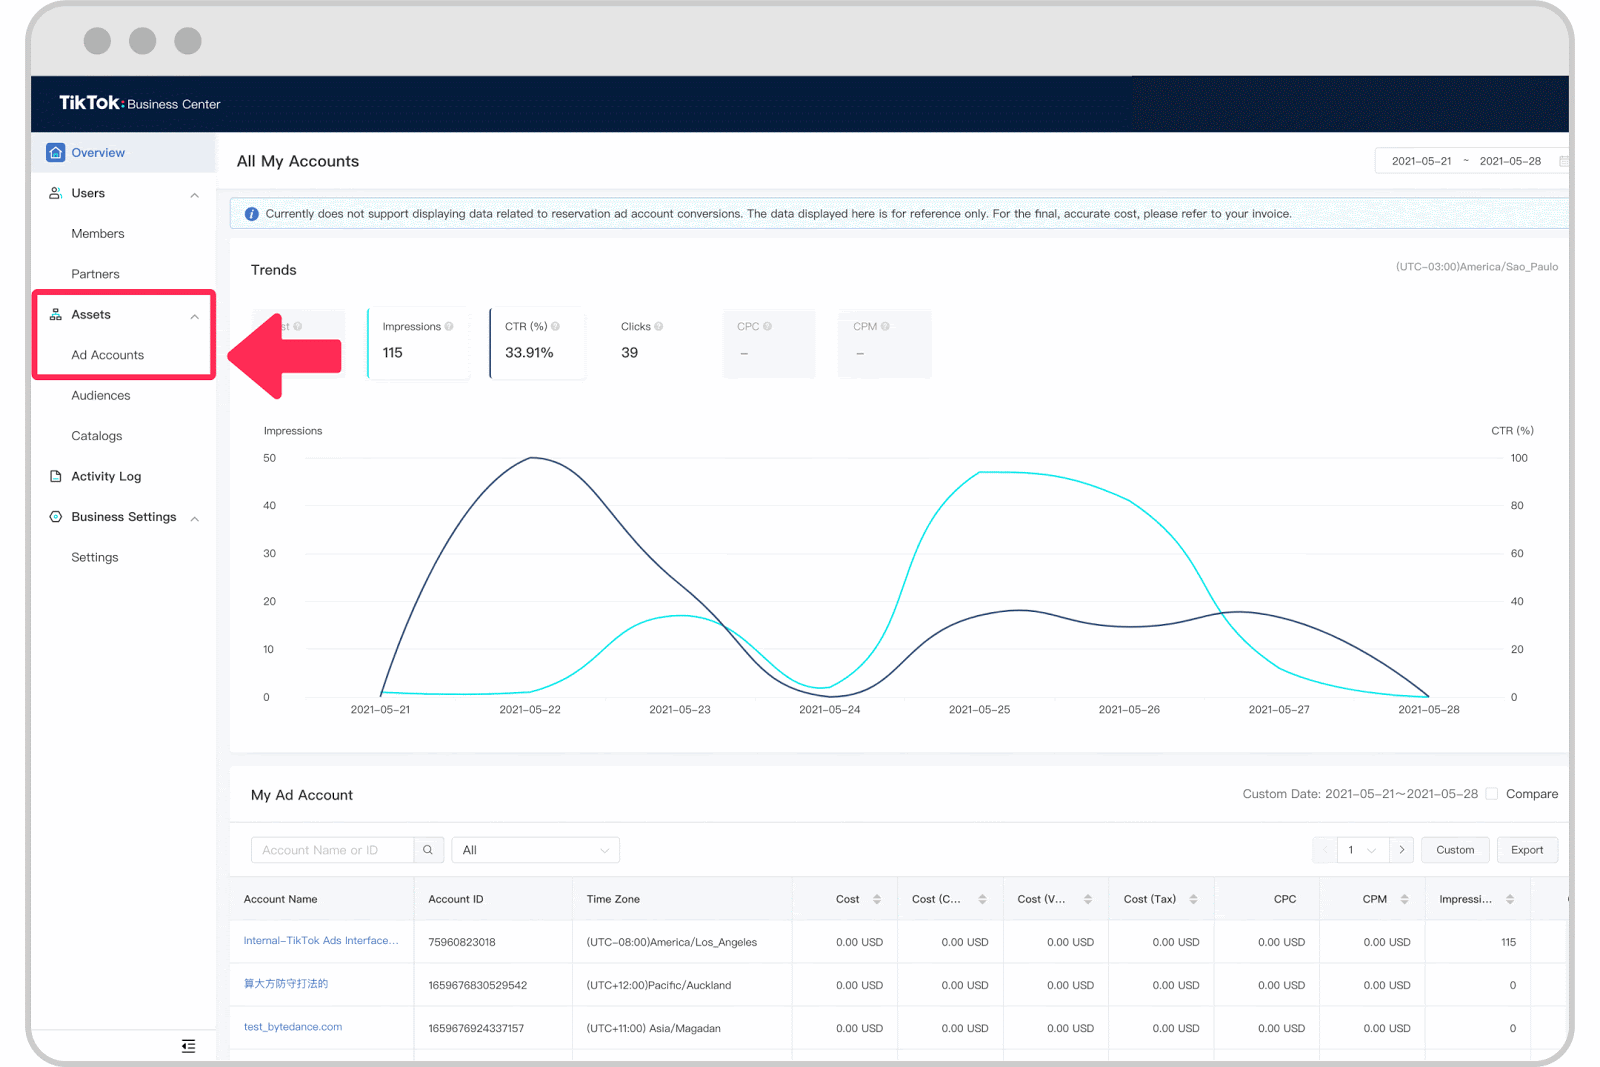
Task: Enable the Compare checkbox
Action: click(x=1492, y=794)
